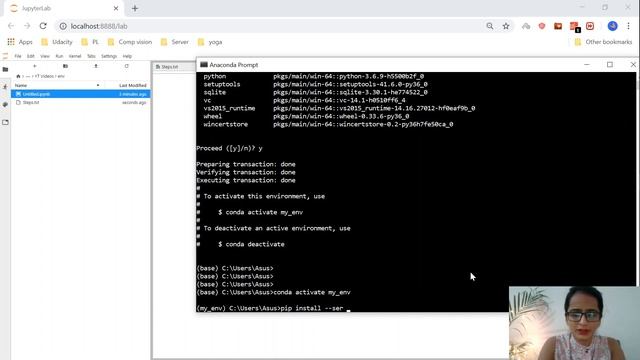Click the Anaconda Prompt title bar icon

[x=204, y=65]
